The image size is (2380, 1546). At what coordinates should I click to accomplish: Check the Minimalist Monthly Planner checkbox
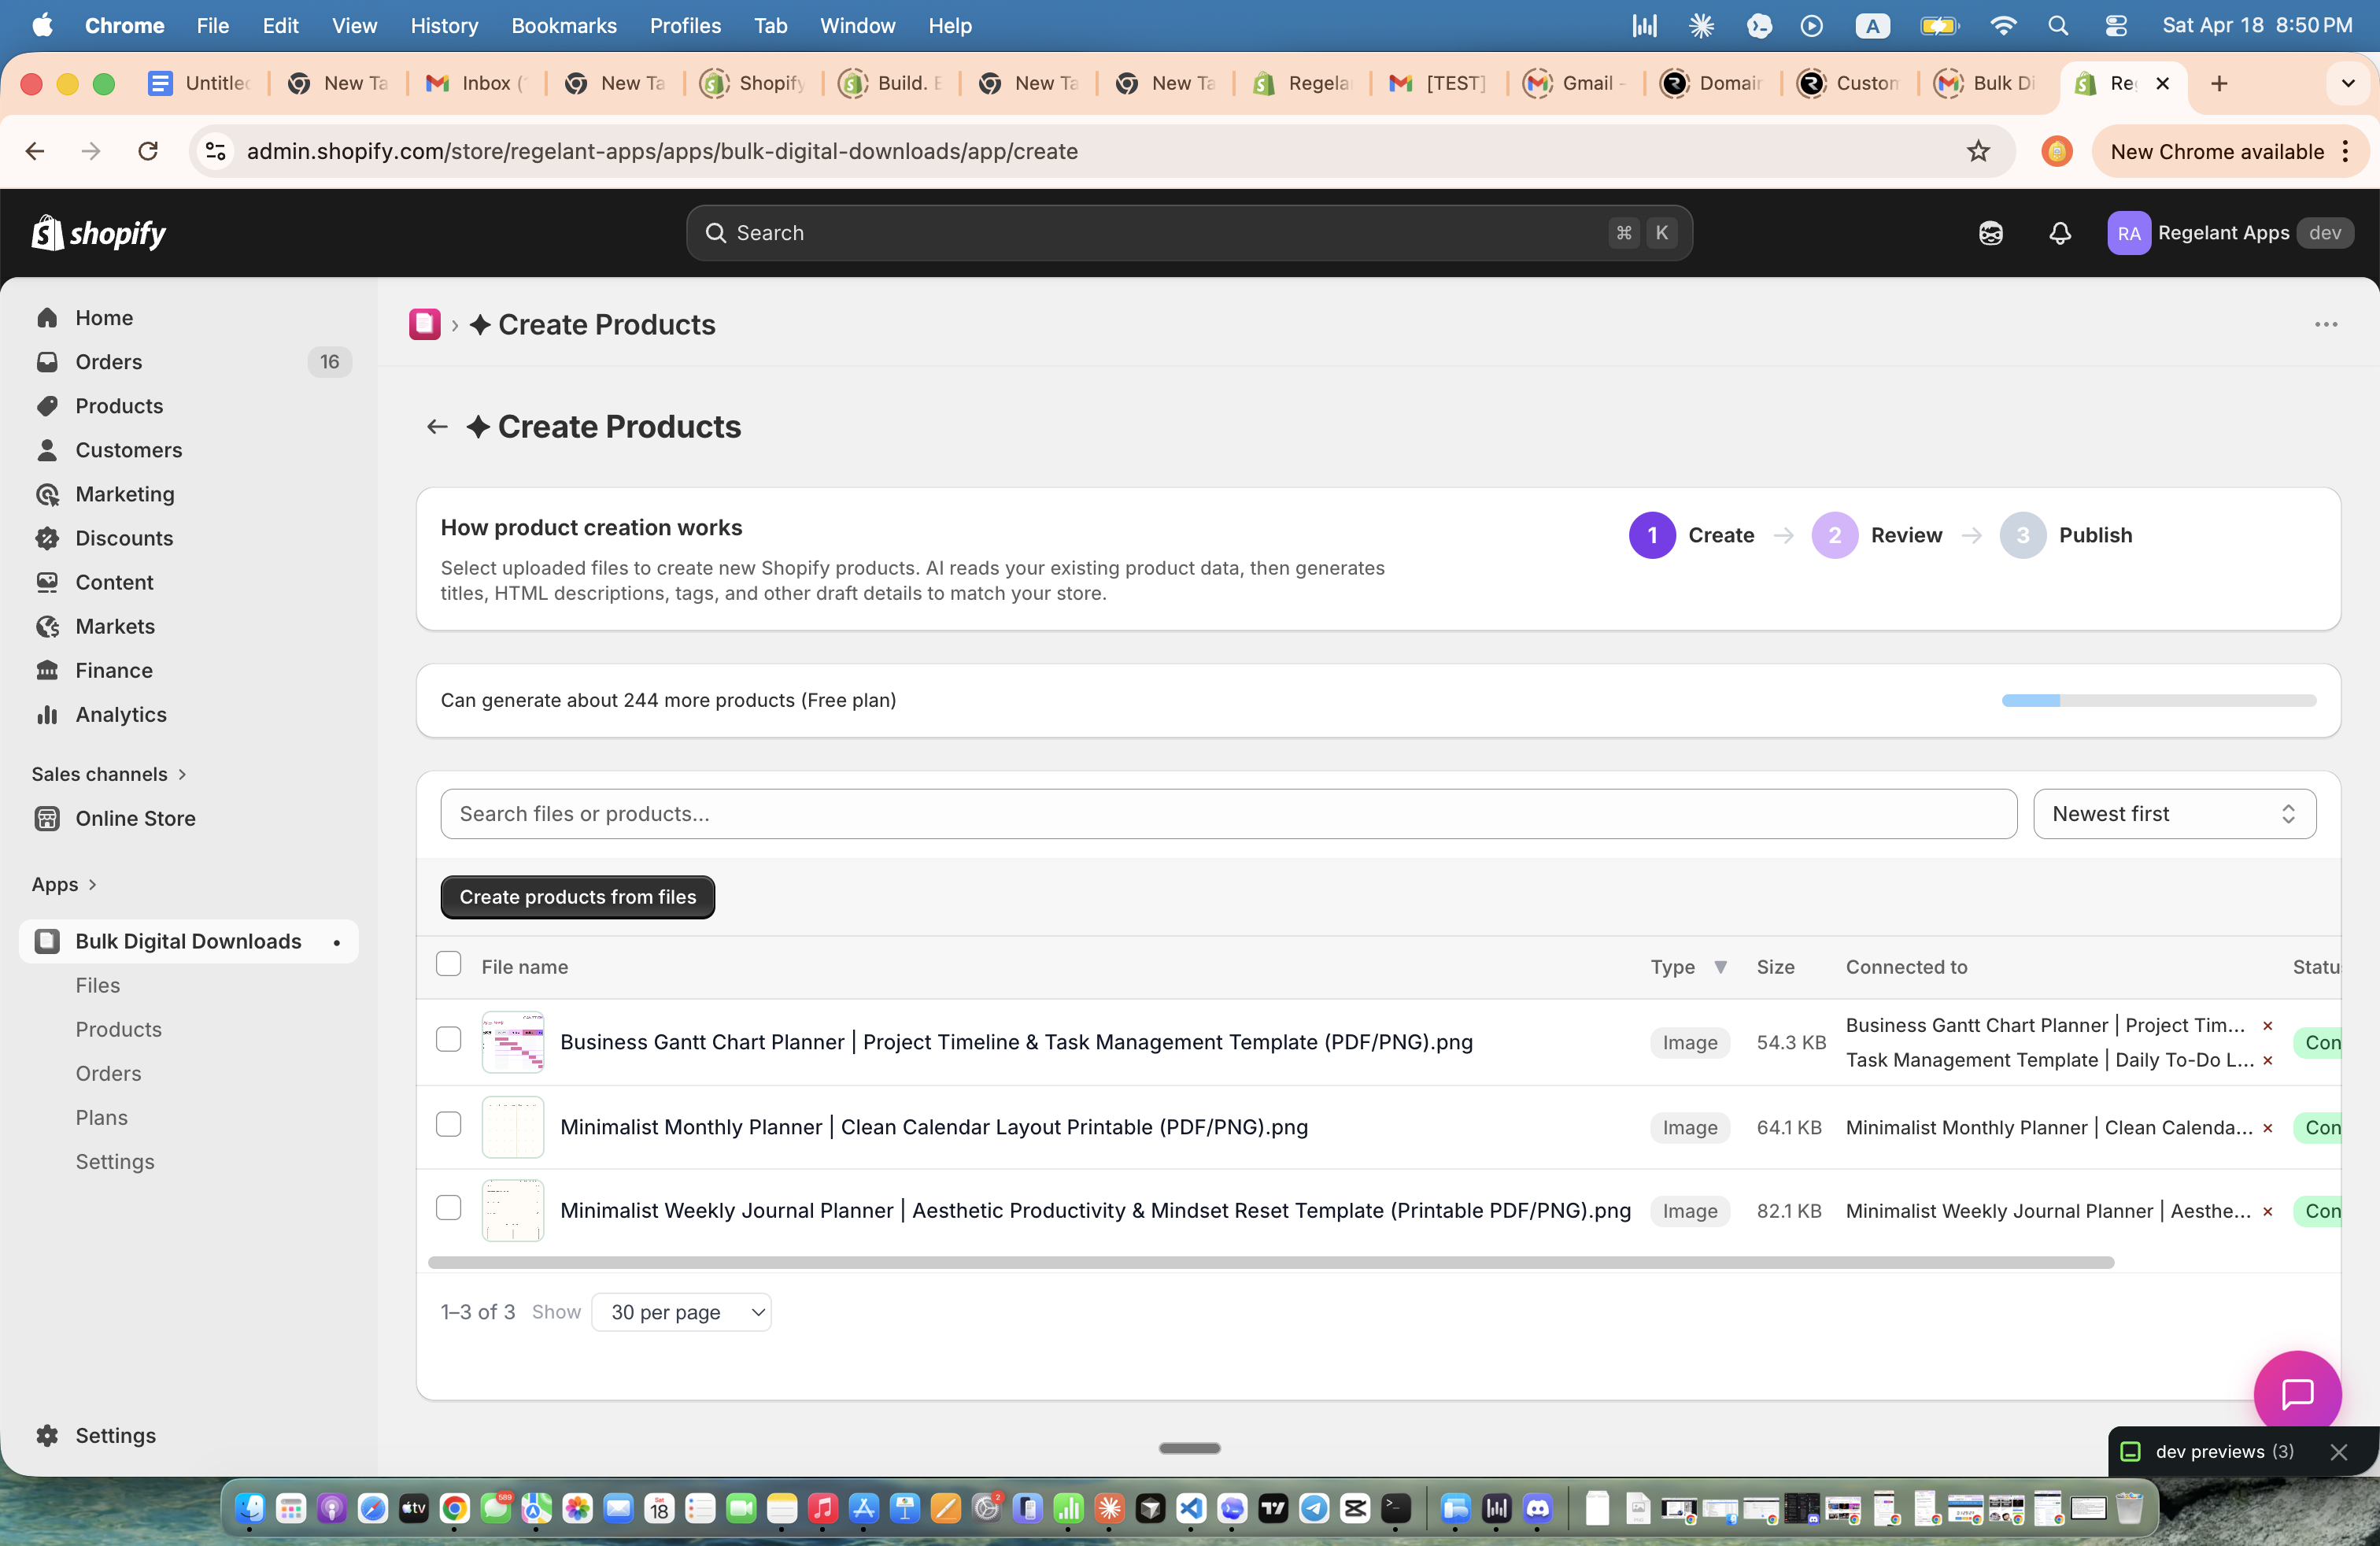[x=448, y=1125]
